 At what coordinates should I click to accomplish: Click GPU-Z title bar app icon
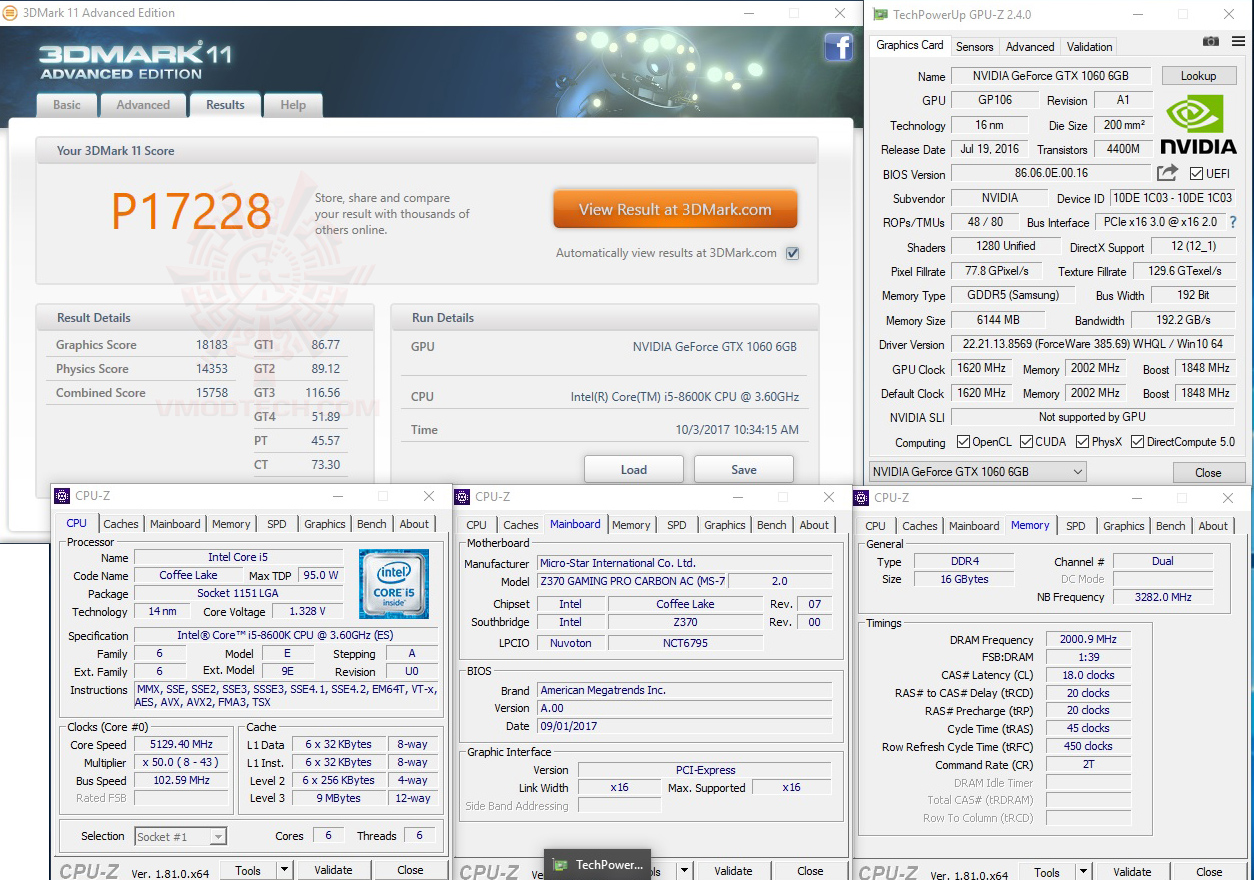point(880,14)
